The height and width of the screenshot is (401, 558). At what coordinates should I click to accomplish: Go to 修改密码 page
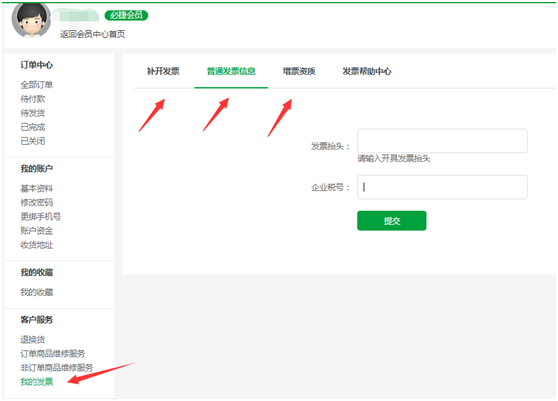[37, 202]
